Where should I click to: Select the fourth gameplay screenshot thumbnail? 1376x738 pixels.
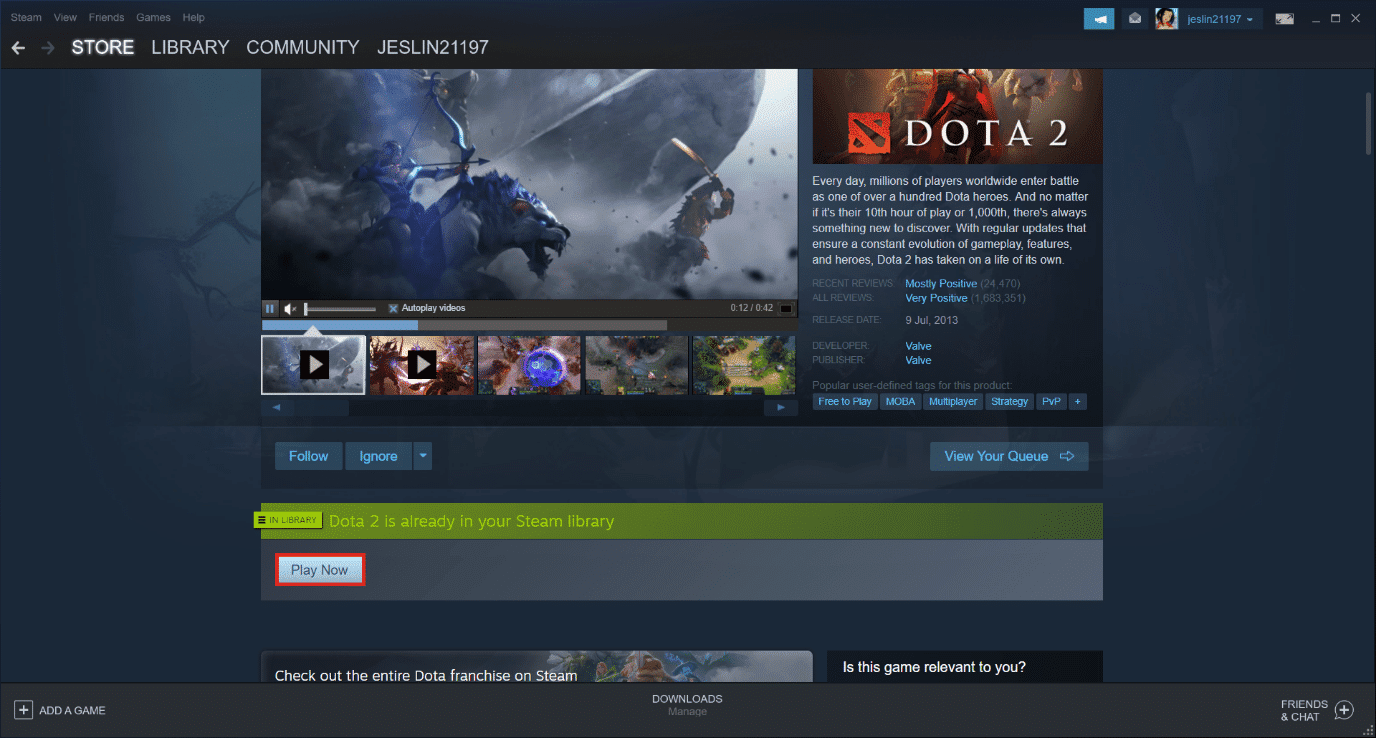(637, 365)
